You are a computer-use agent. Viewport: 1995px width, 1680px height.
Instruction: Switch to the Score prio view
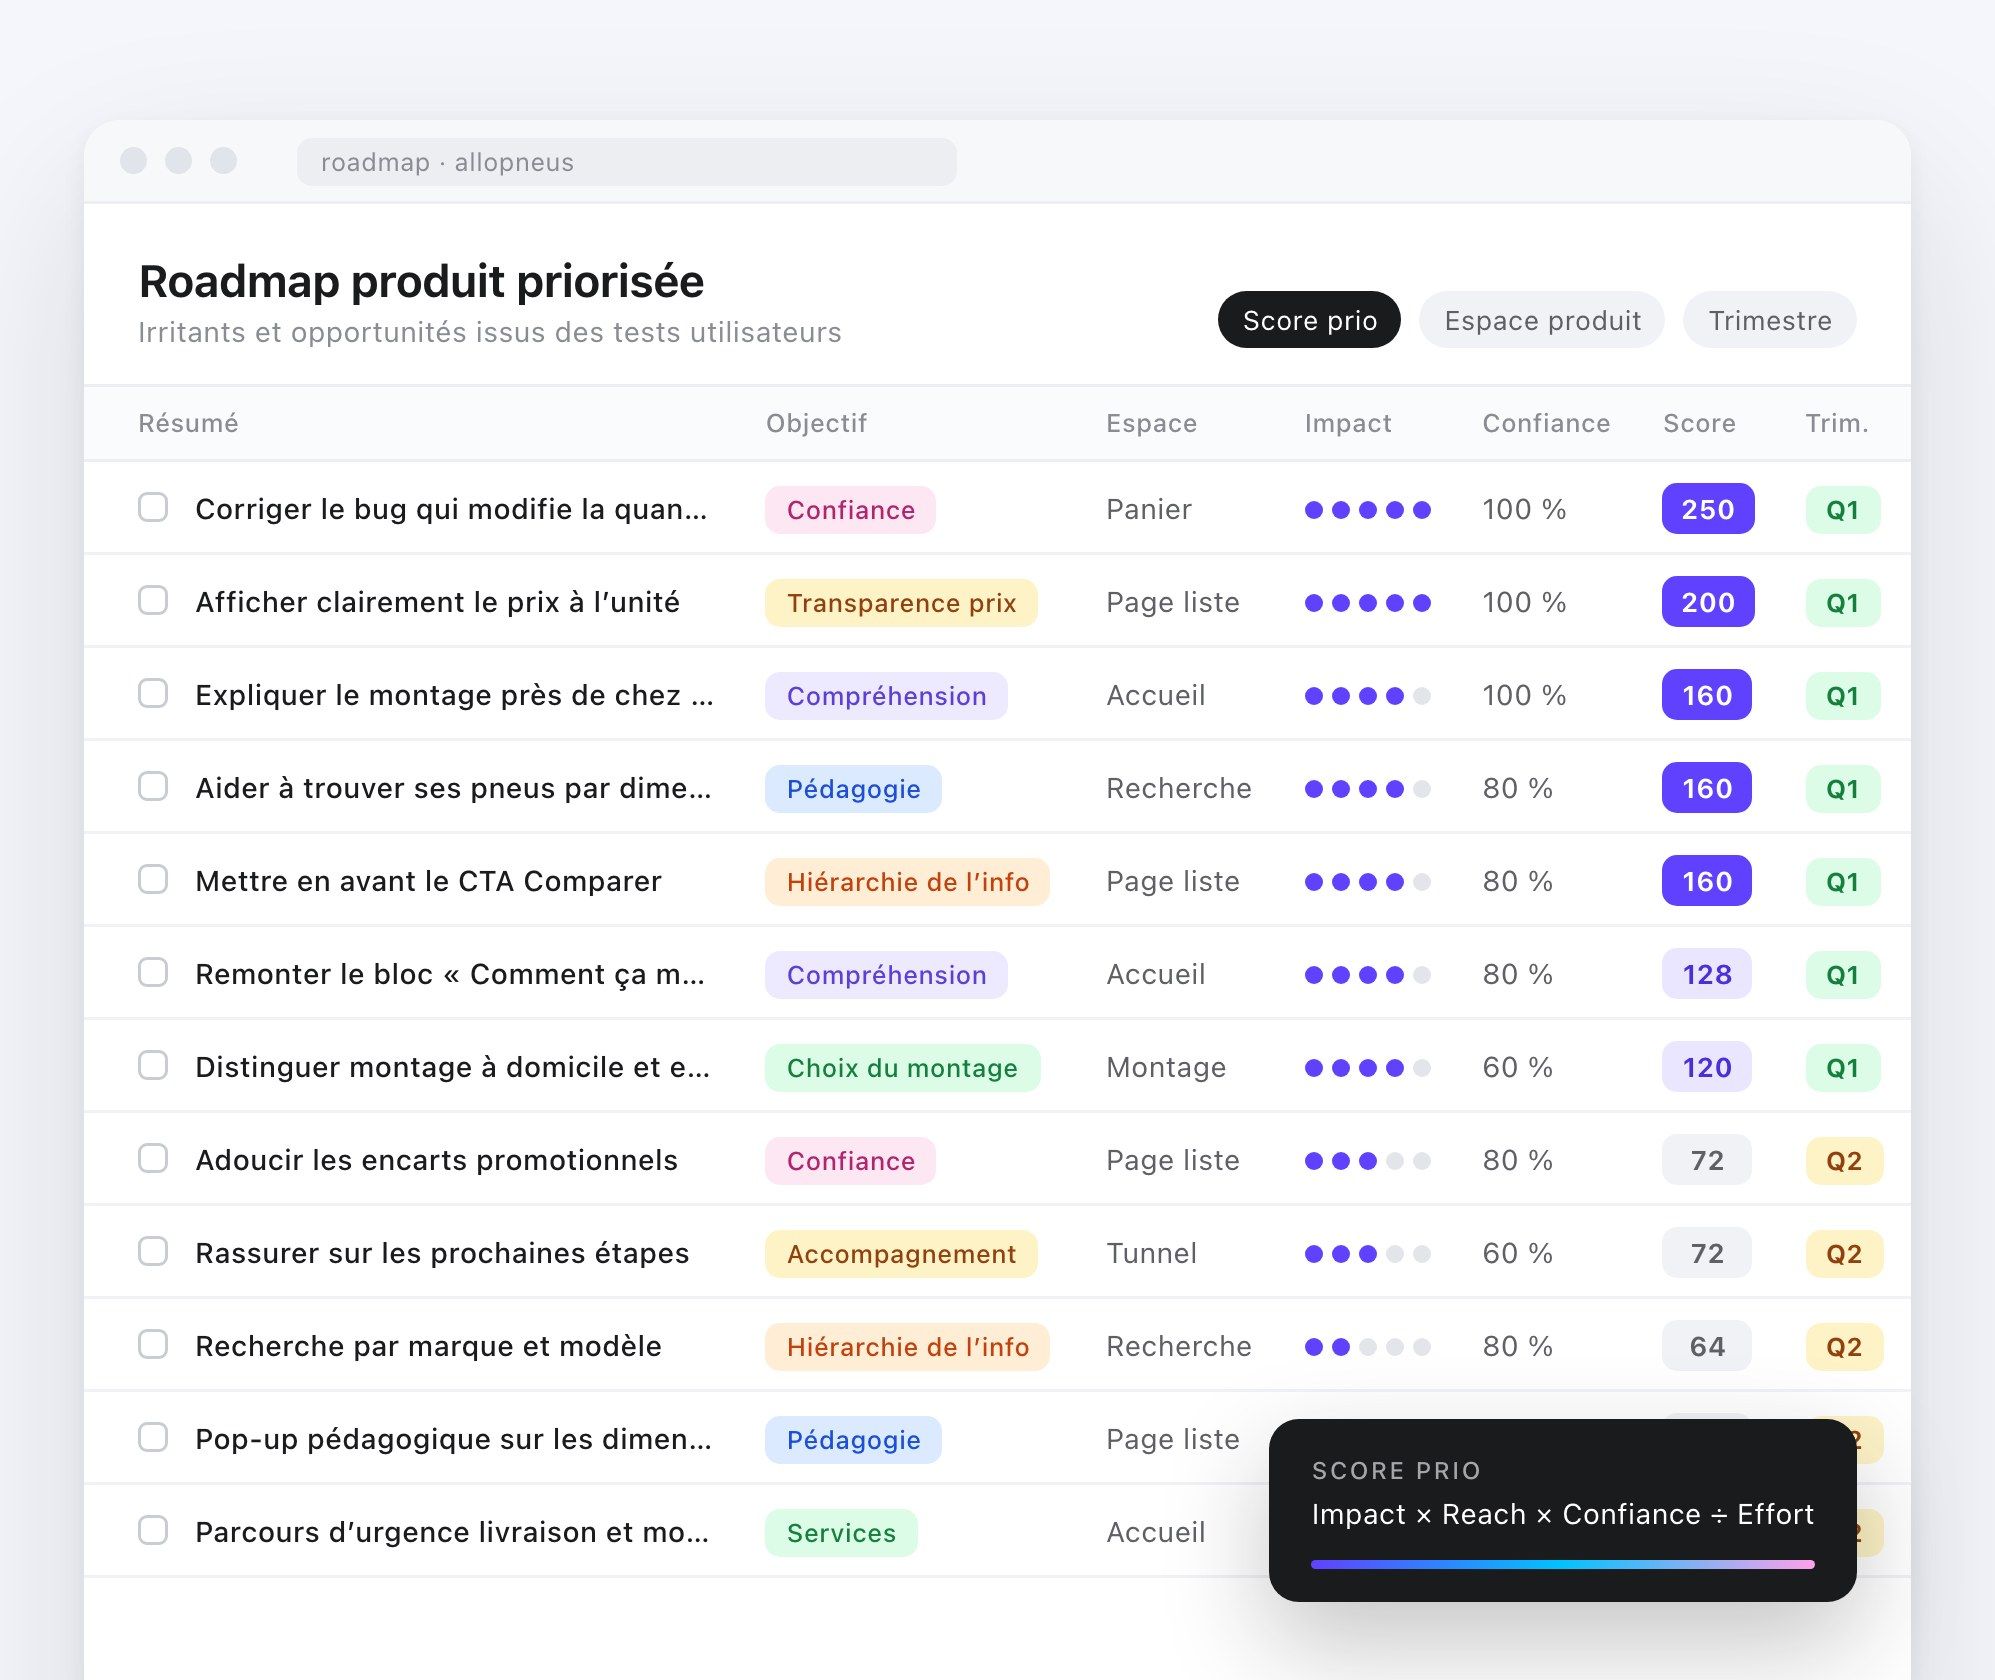tap(1309, 320)
